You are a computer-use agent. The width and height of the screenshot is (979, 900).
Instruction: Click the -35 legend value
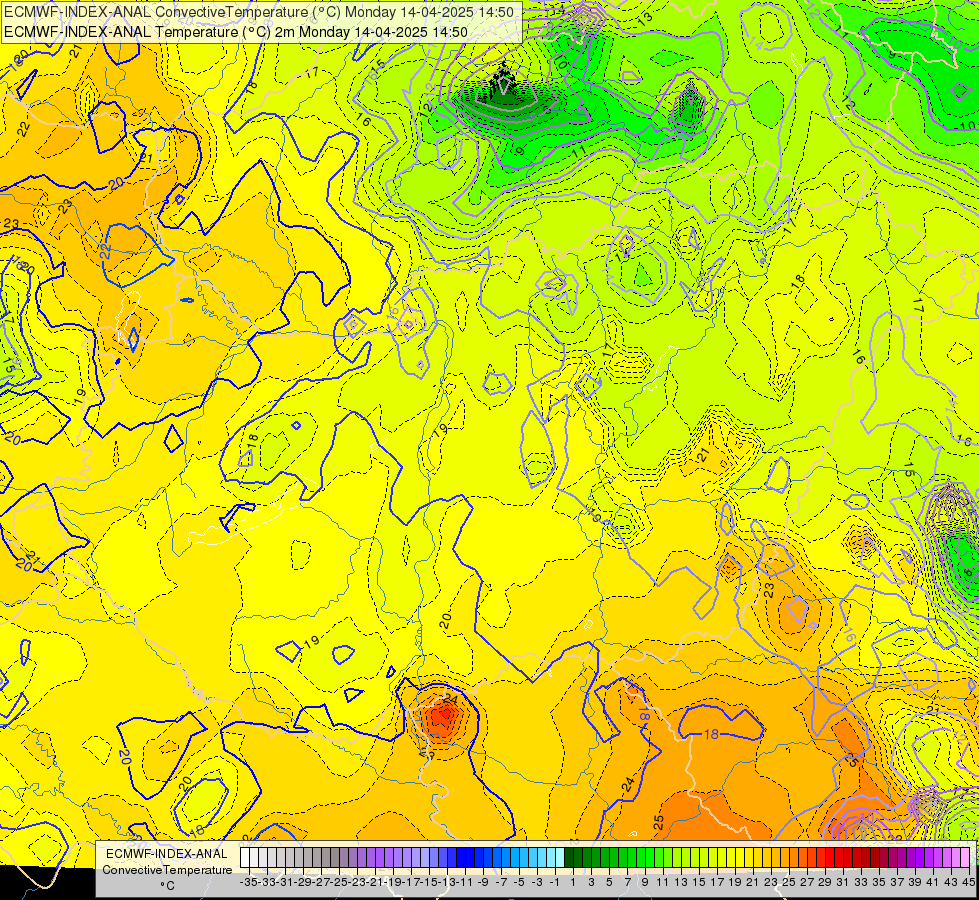click(248, 882)
